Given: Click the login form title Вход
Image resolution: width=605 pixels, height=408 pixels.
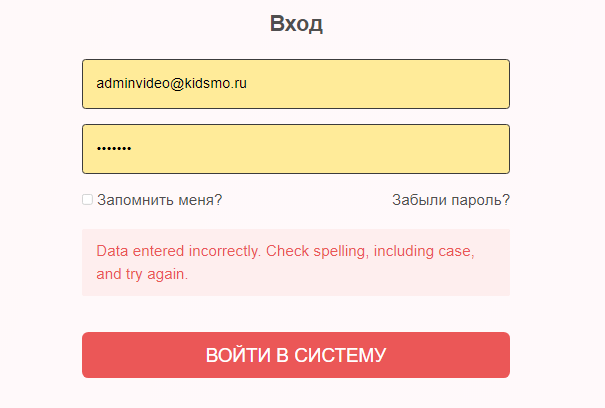Looking at the screenshot, I should [x=296, y=24].
